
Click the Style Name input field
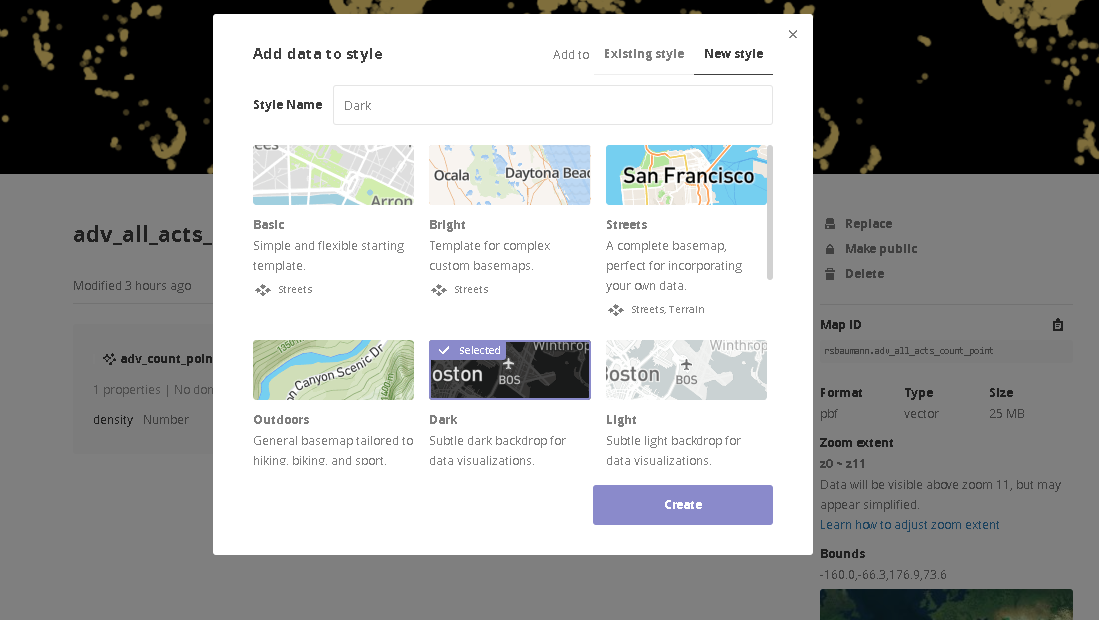553,105
